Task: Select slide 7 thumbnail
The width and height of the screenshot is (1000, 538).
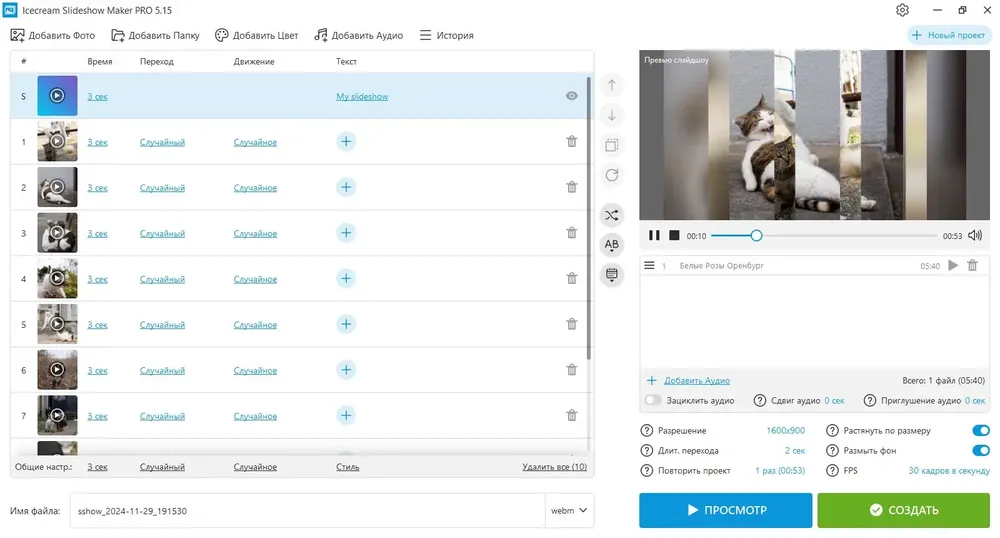Action: (x=57, y=416)
